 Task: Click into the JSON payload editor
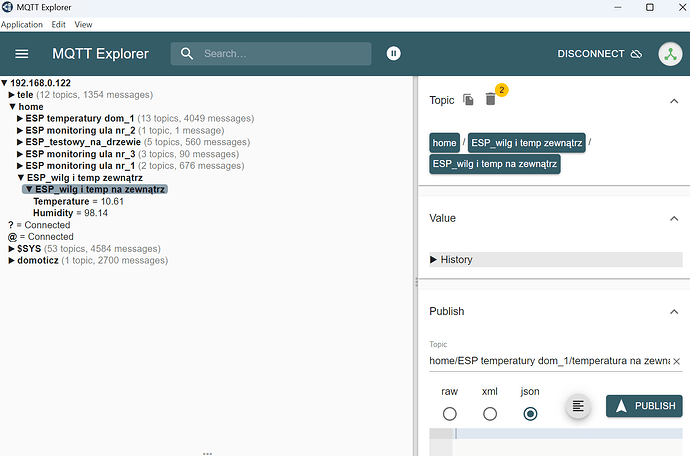click(568, 441)
